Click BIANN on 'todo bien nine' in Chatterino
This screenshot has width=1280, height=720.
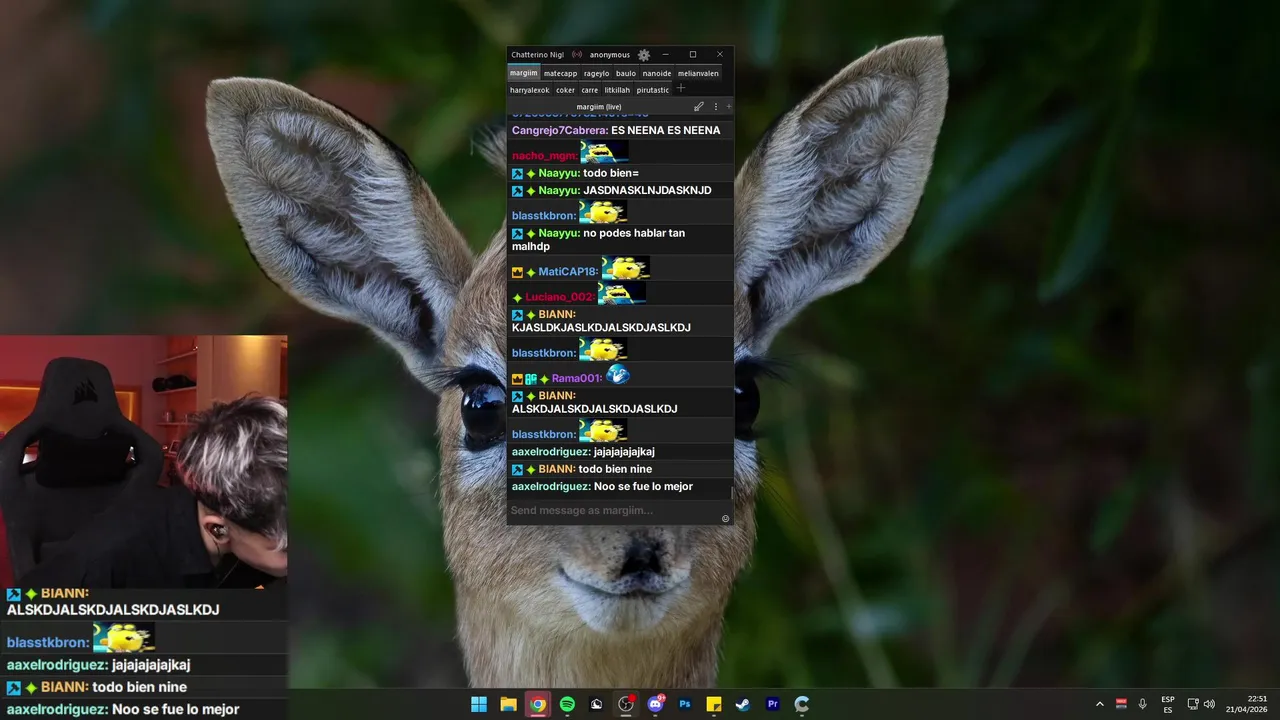[557, 469]
